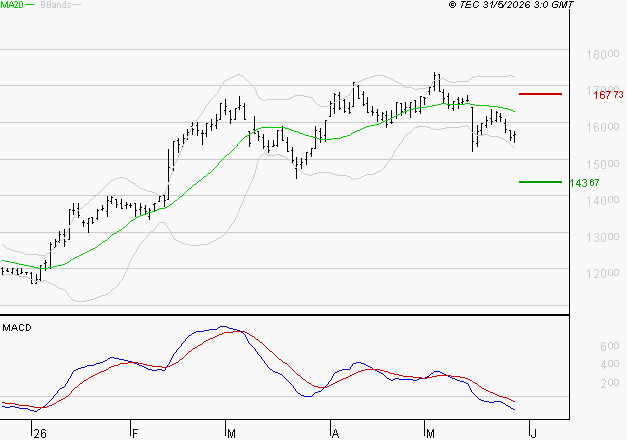Click the green support level line
This screenshot has width=627, height=440.
[540, 182]
